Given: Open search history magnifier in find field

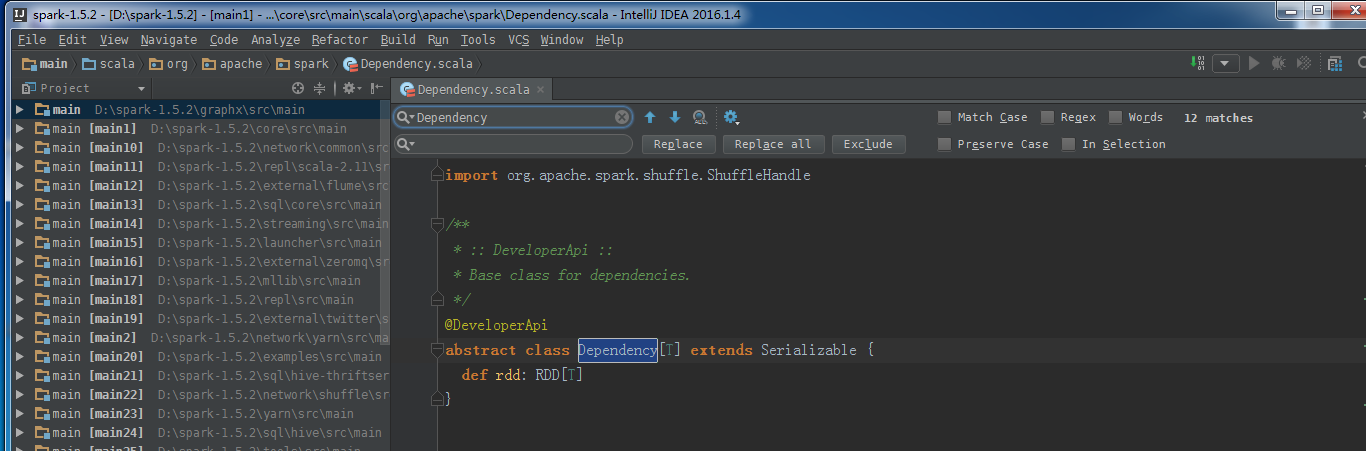Looking at the screenshot, I should (405, 117).
